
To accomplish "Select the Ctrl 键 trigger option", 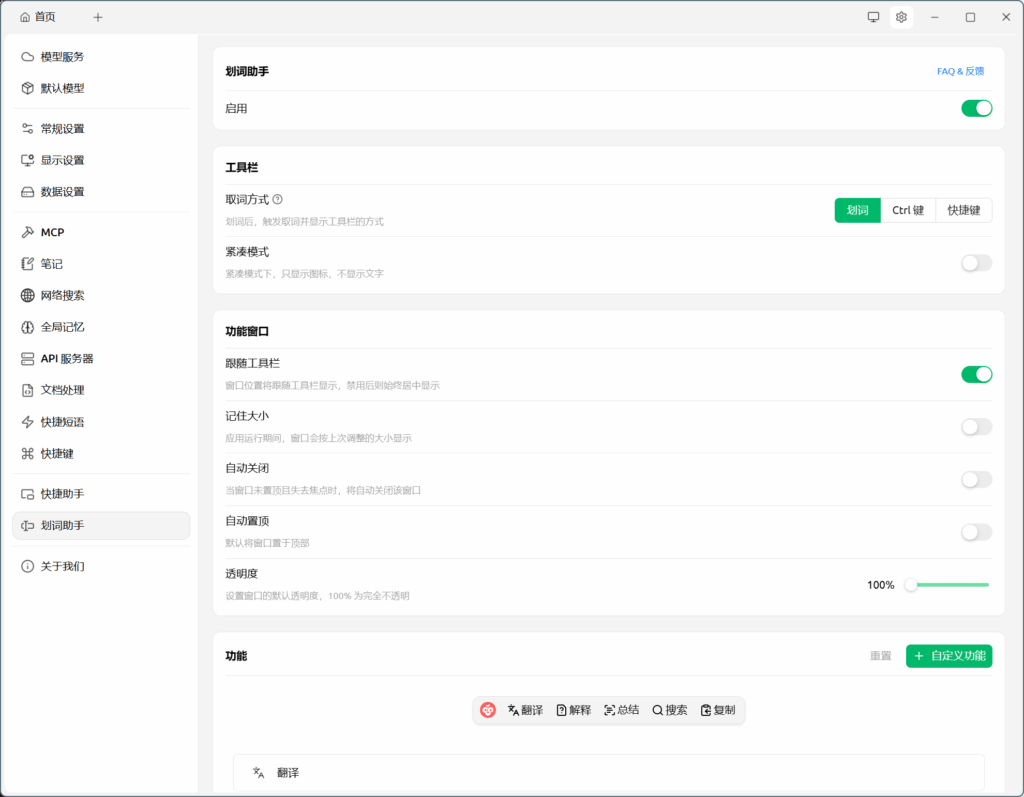I will (908, 210).
